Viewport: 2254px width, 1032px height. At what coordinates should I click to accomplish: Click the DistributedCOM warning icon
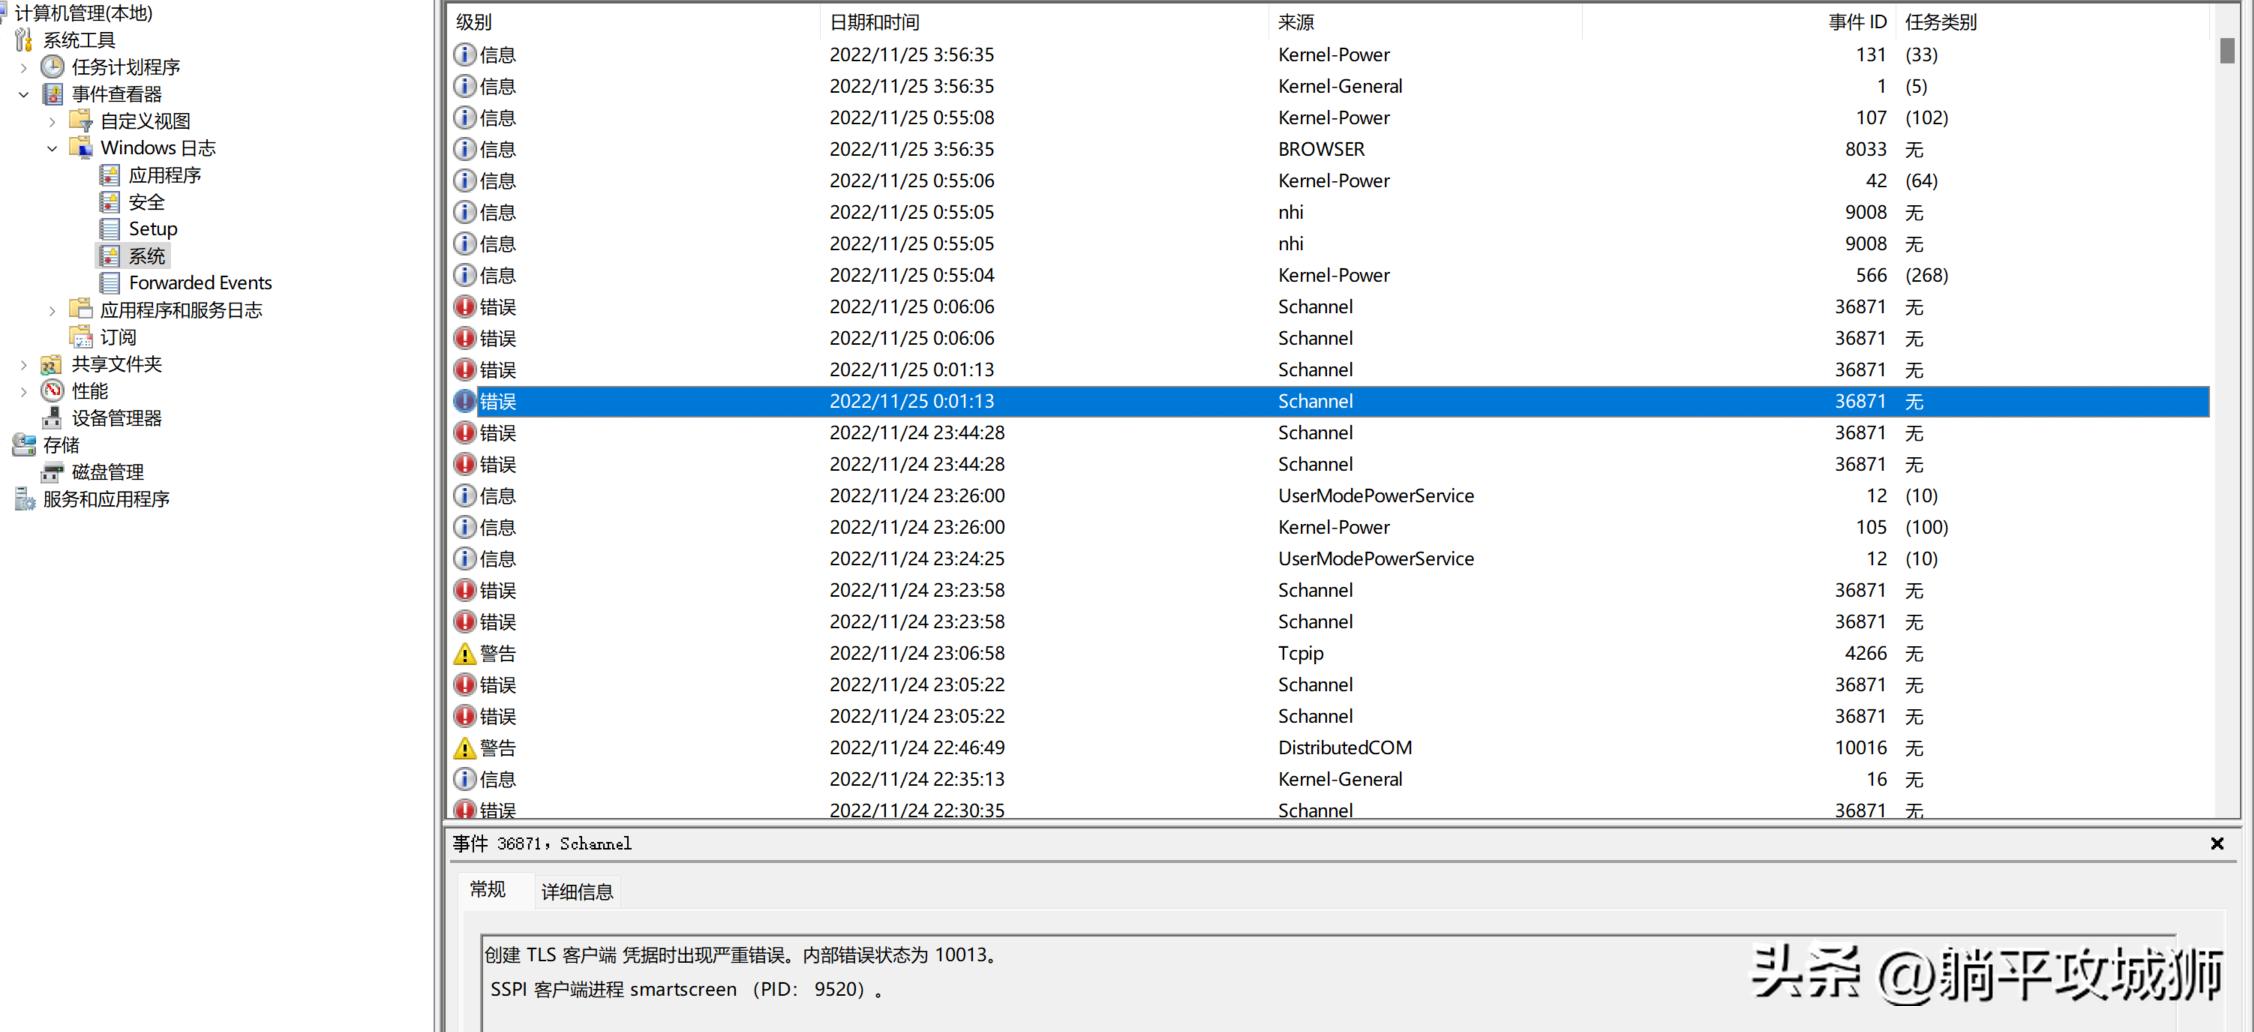click(464, 748)
